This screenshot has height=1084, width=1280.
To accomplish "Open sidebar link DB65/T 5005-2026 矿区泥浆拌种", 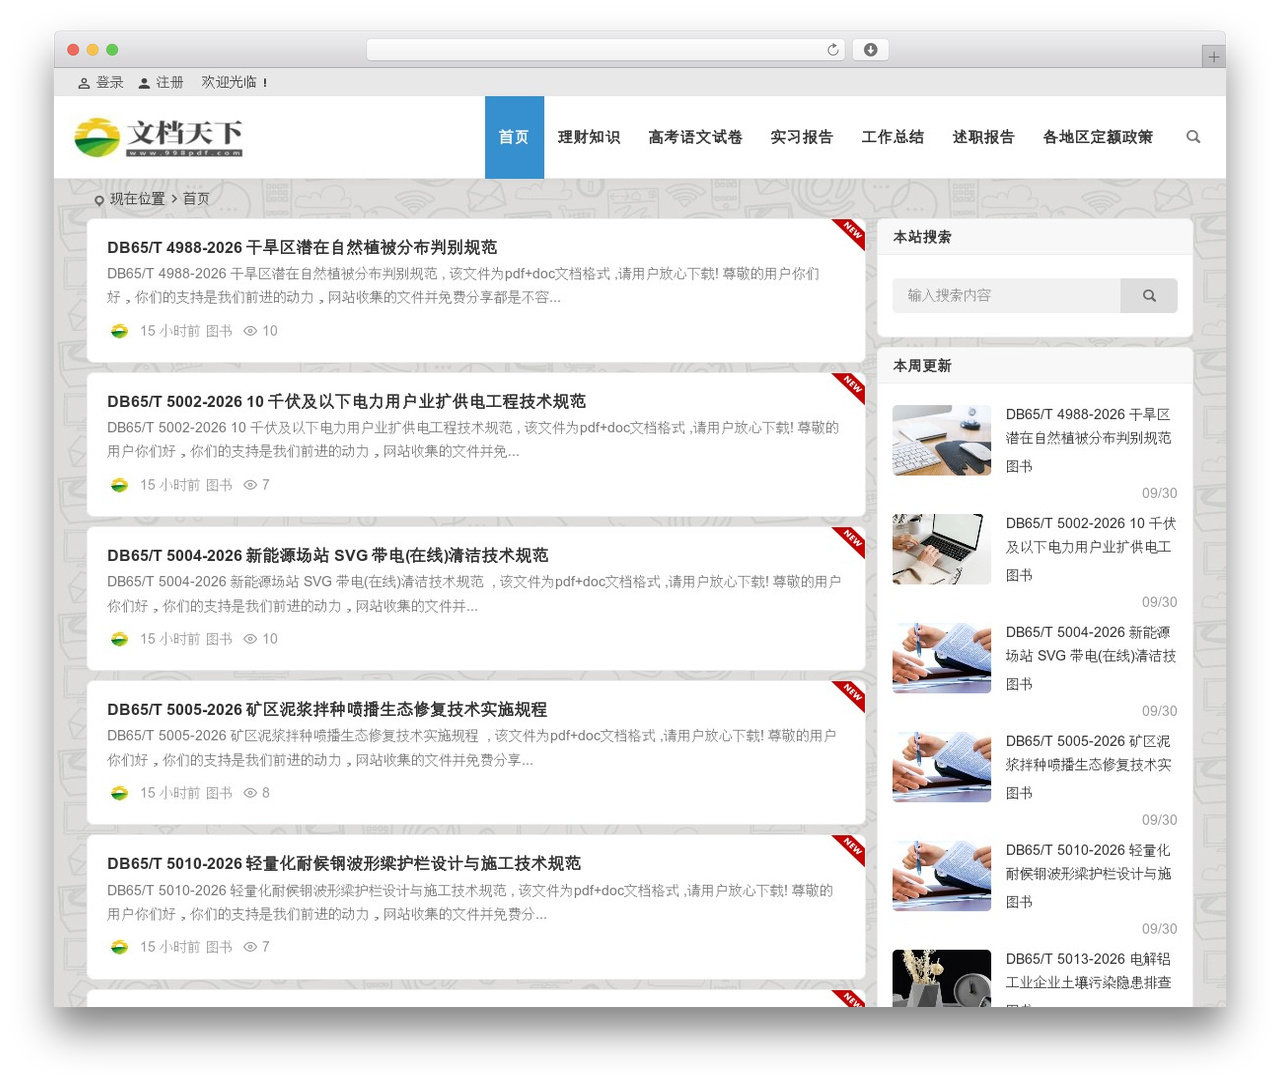I will (x=1088, y=753).
